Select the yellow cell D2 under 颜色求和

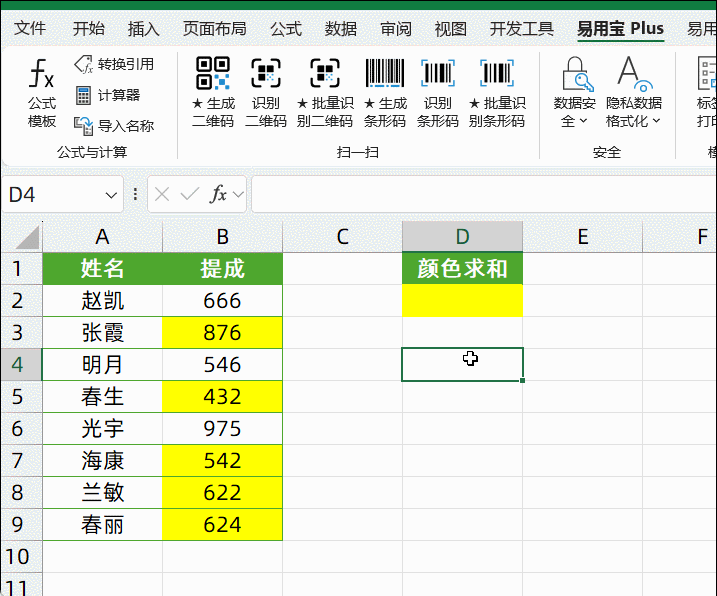(462, 301)
